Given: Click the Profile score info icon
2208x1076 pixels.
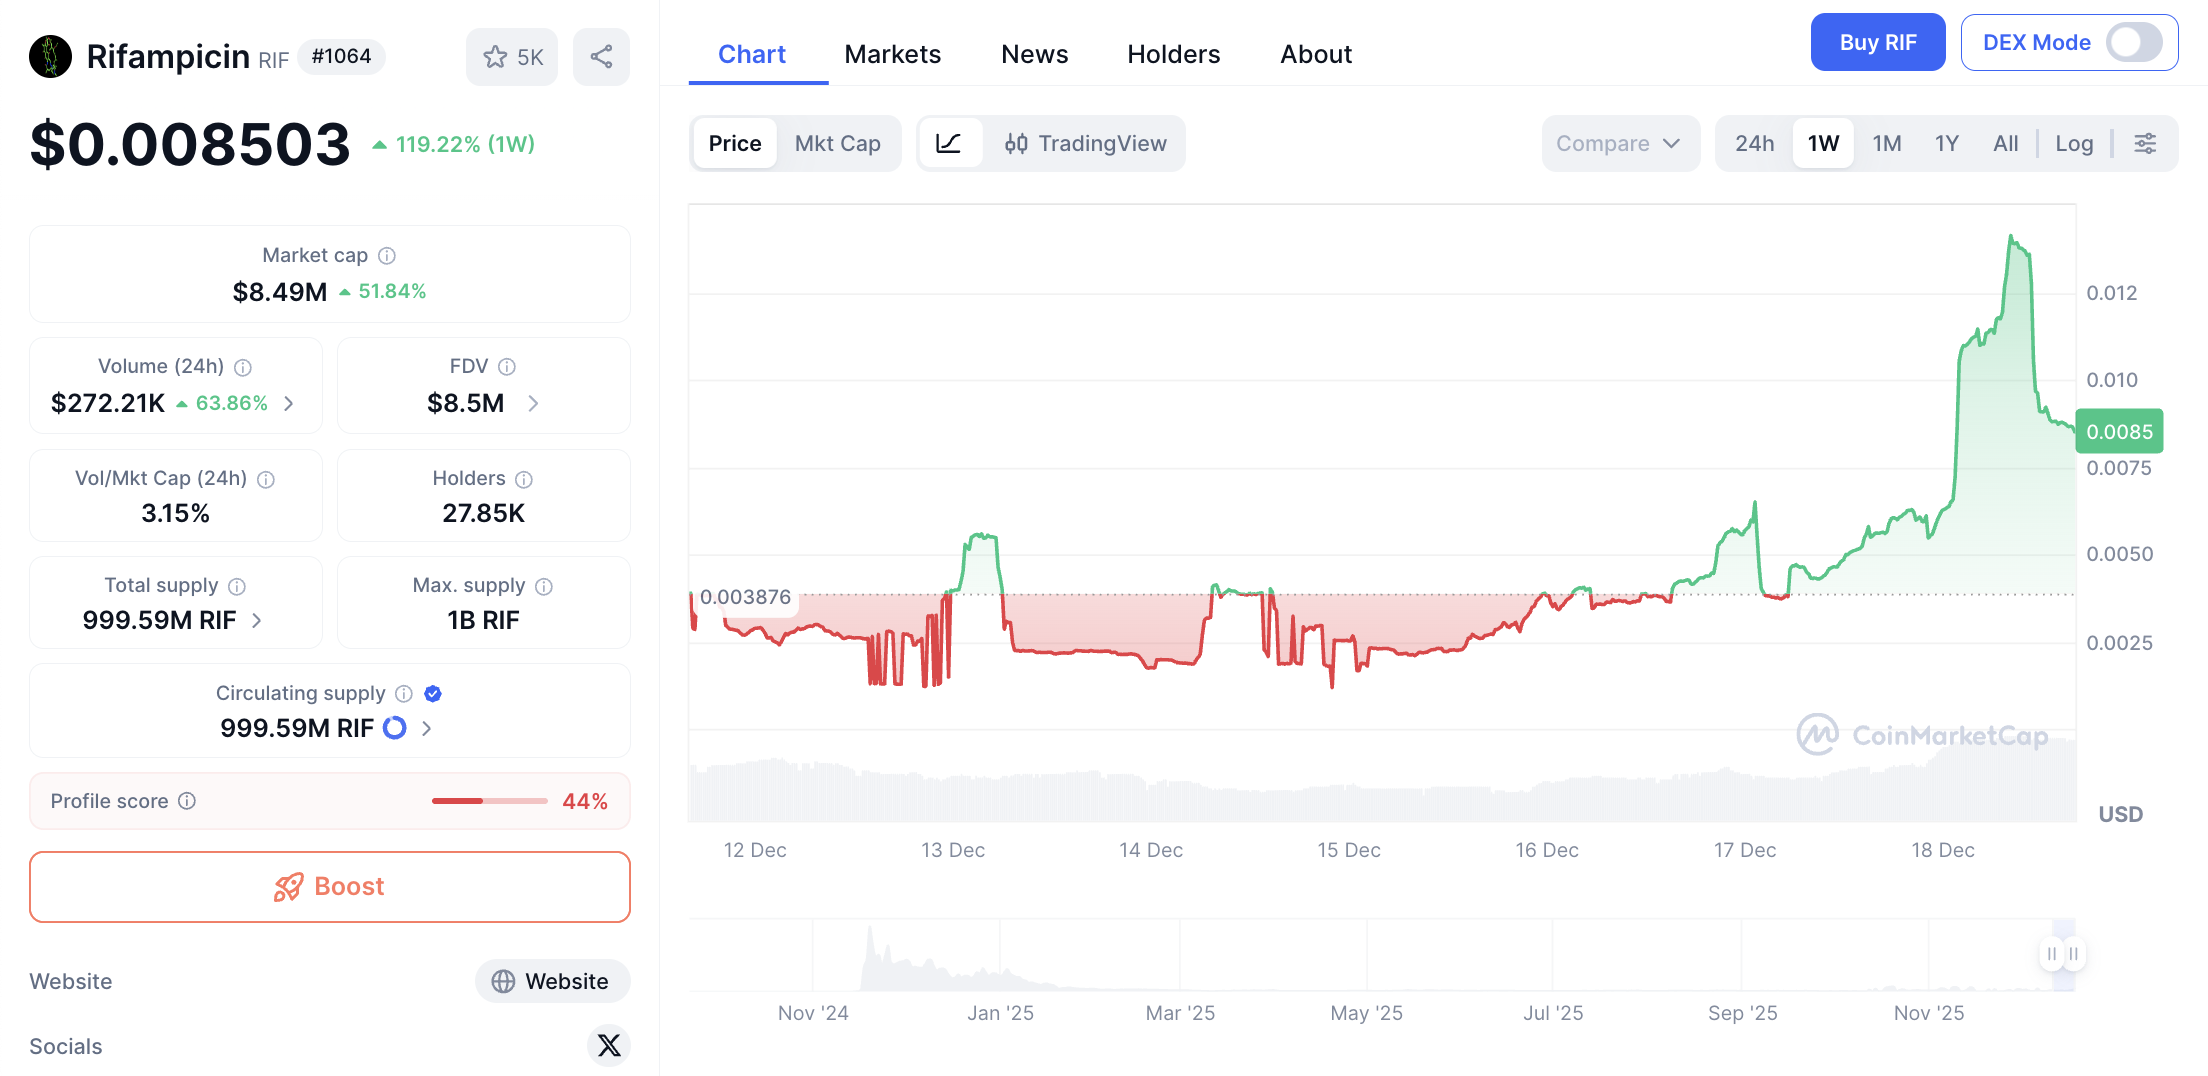Looking at the screenshot, I should pyautogui.click(x=187, y=801).
